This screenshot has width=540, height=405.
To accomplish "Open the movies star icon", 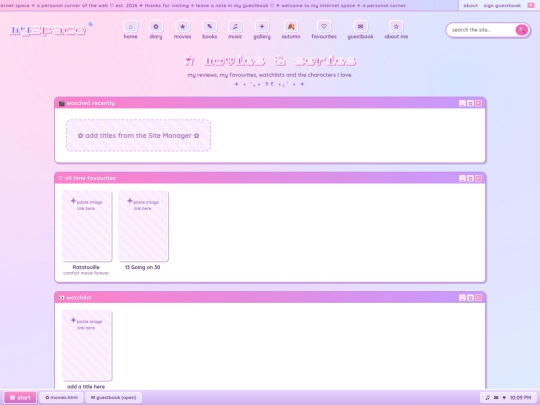I will (x=183, y=27).
